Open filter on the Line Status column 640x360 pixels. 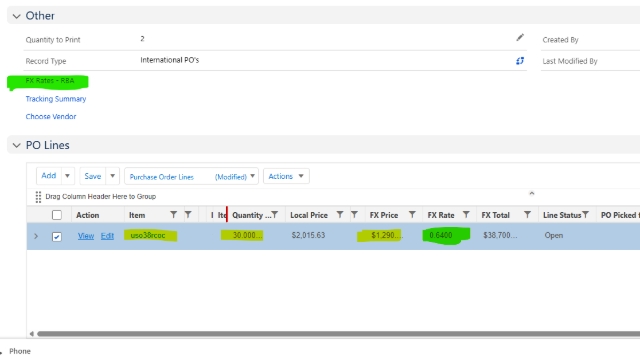[586, 215]
